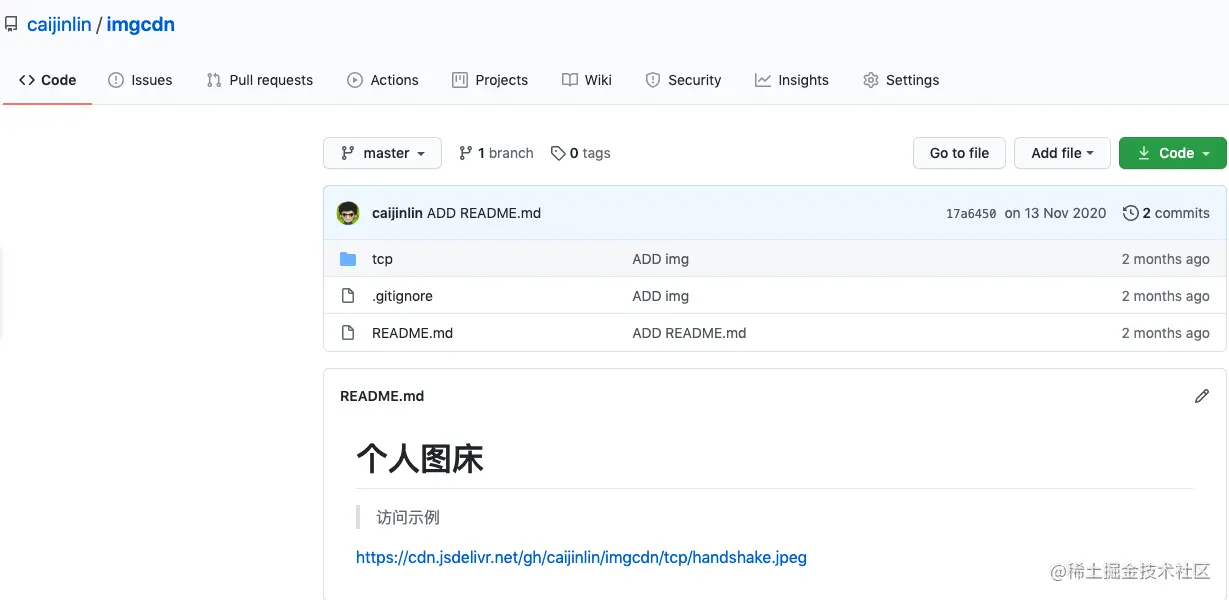1229x600 pixels.
Task: Click the caijinlin avatar in commit row
Action: pyautogui.click(x=348, y=213)
